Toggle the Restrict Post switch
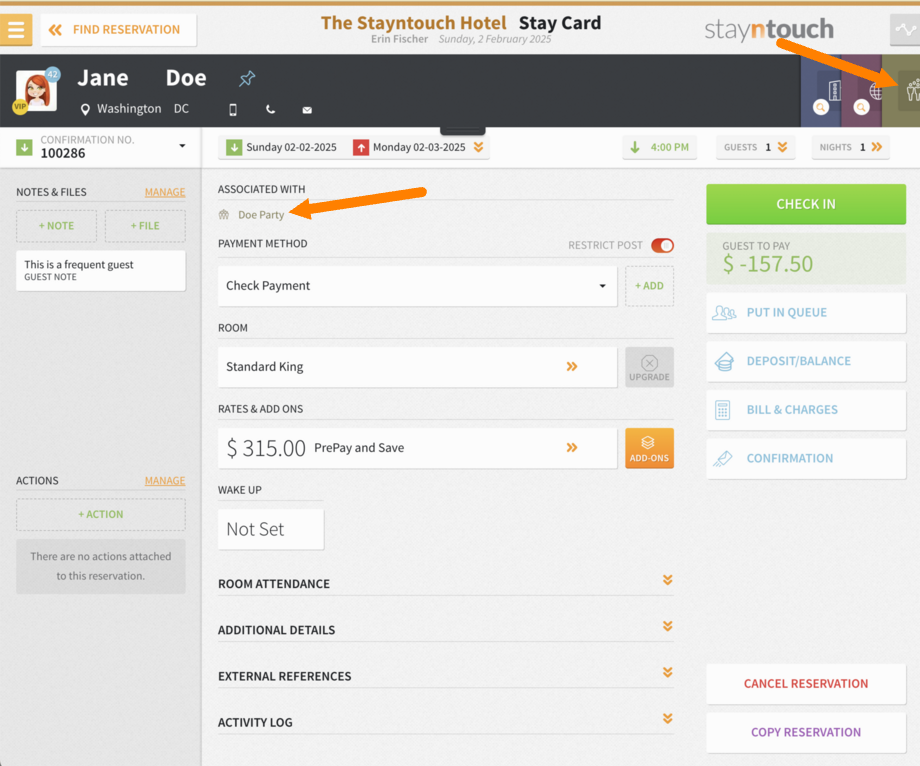 coord(662,245)
